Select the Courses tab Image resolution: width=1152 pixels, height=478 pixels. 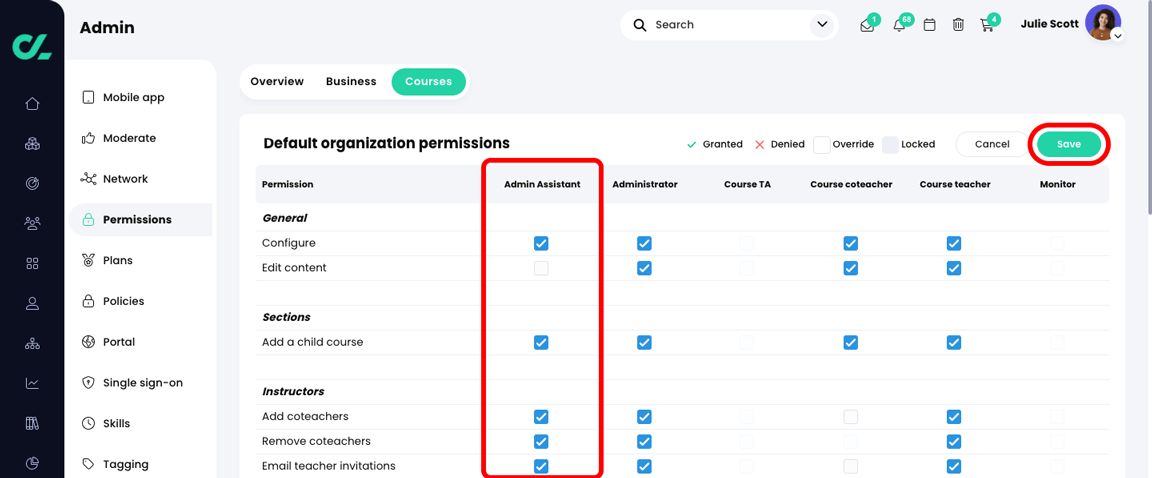pos(428,82)
